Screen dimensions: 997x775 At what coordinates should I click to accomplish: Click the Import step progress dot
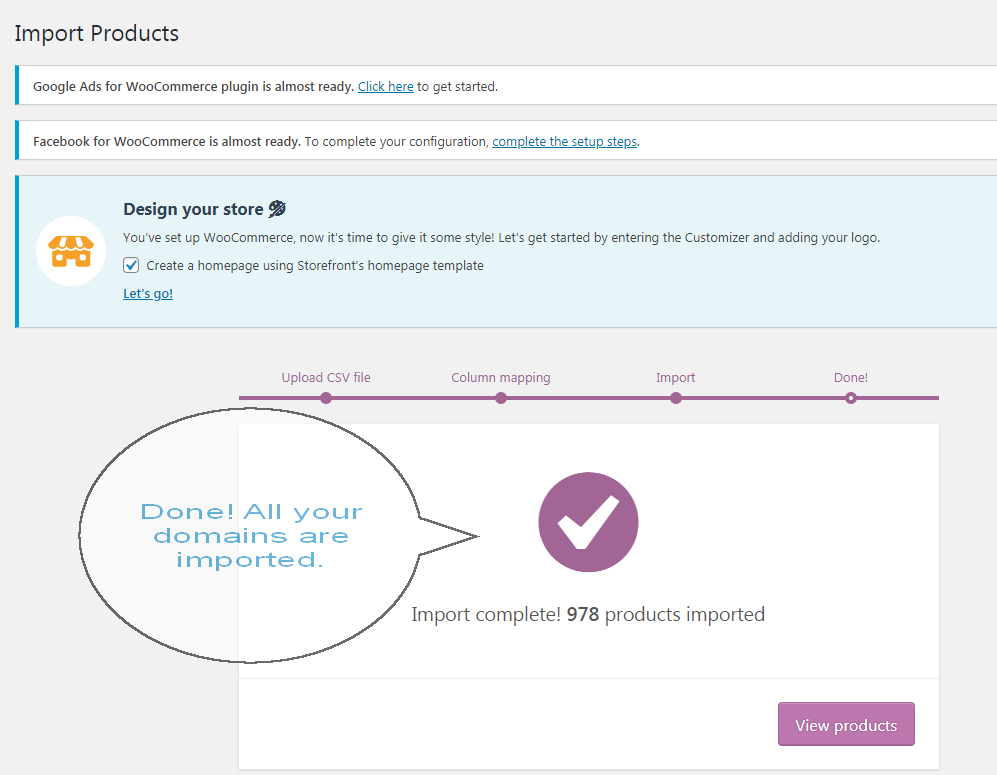(676, 398)
